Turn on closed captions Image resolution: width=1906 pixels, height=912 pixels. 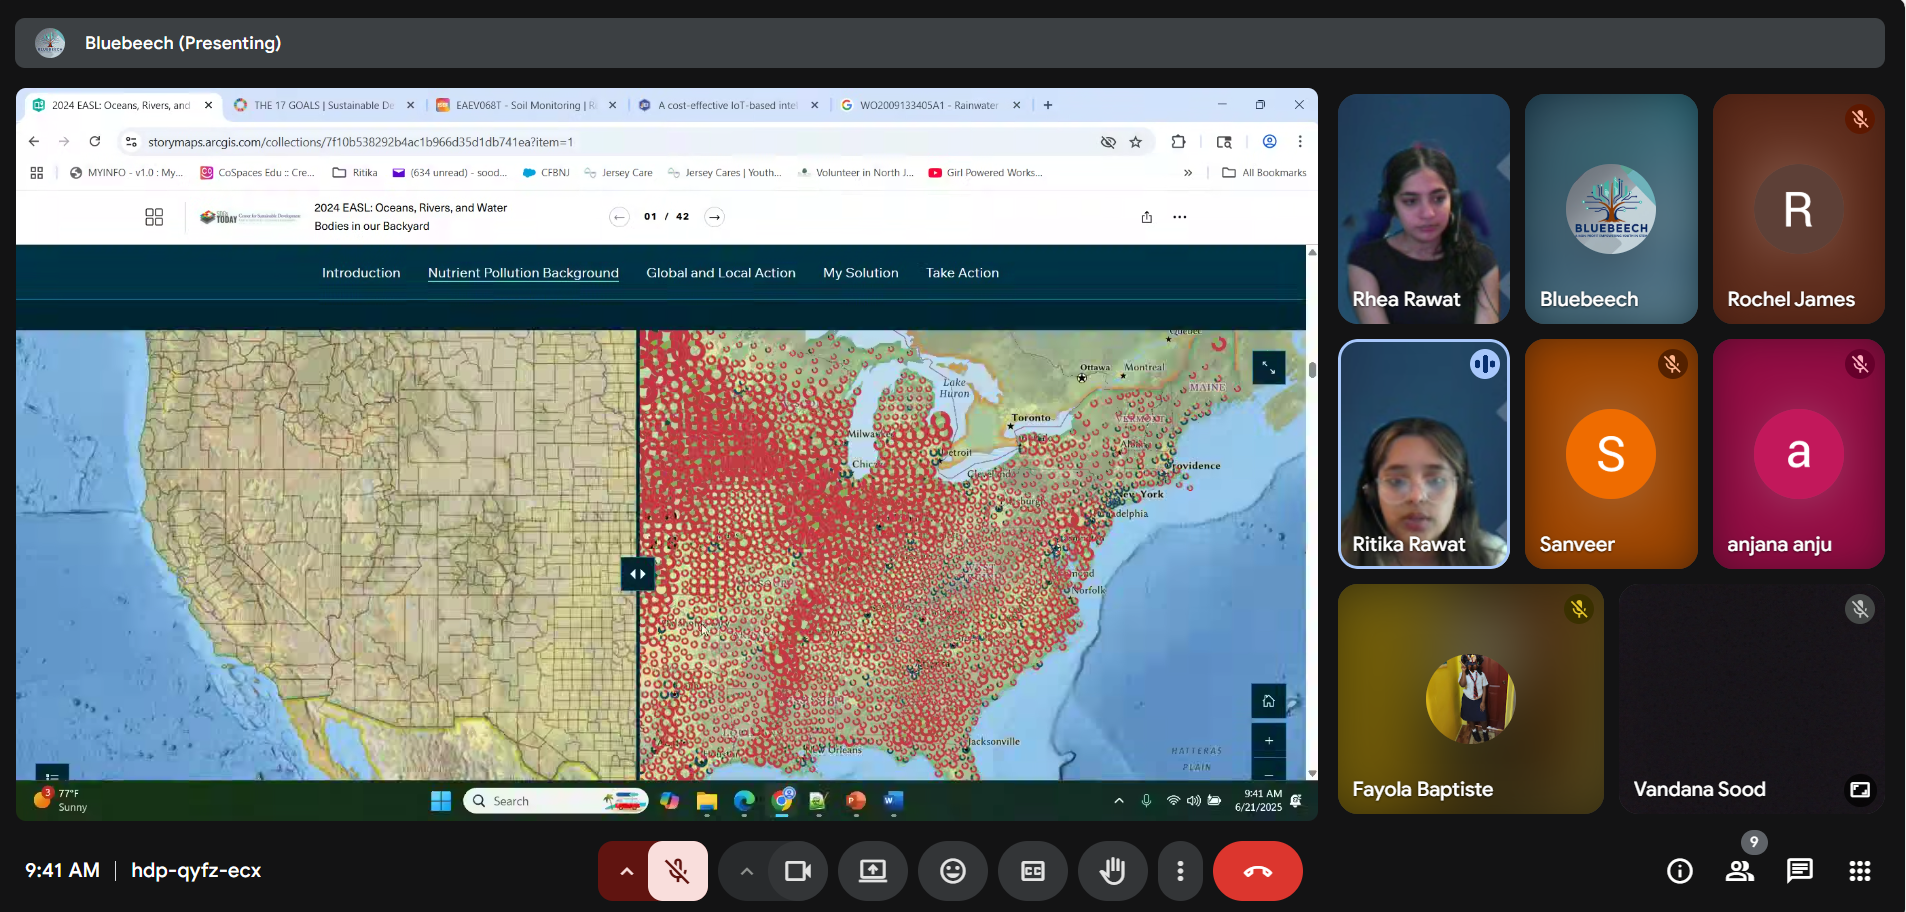(1032, 871)
